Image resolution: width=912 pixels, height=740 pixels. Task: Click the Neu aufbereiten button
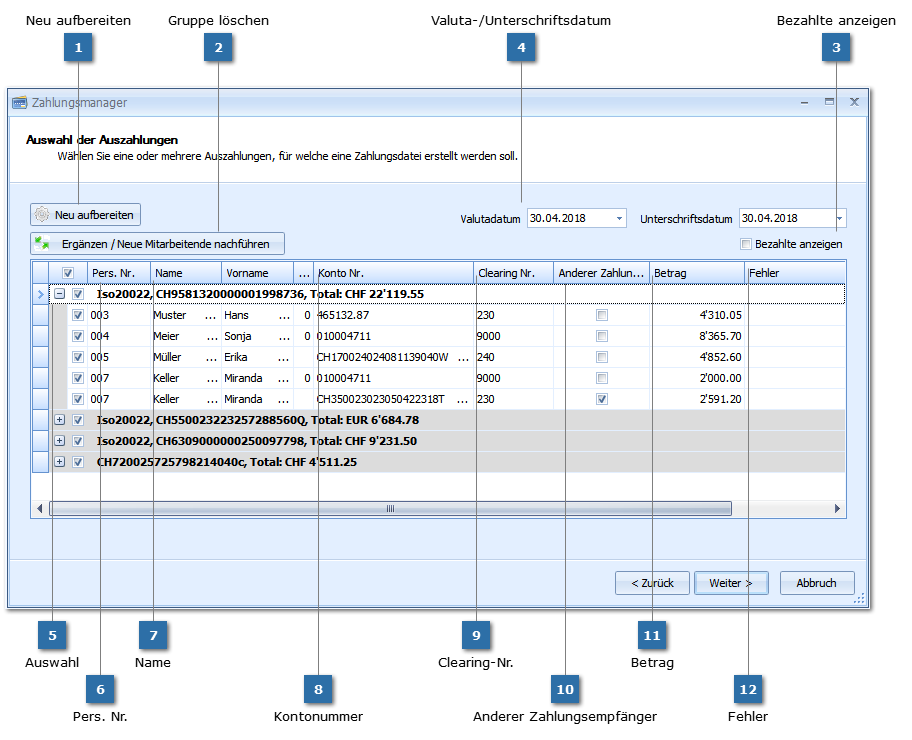click(86, 215)
